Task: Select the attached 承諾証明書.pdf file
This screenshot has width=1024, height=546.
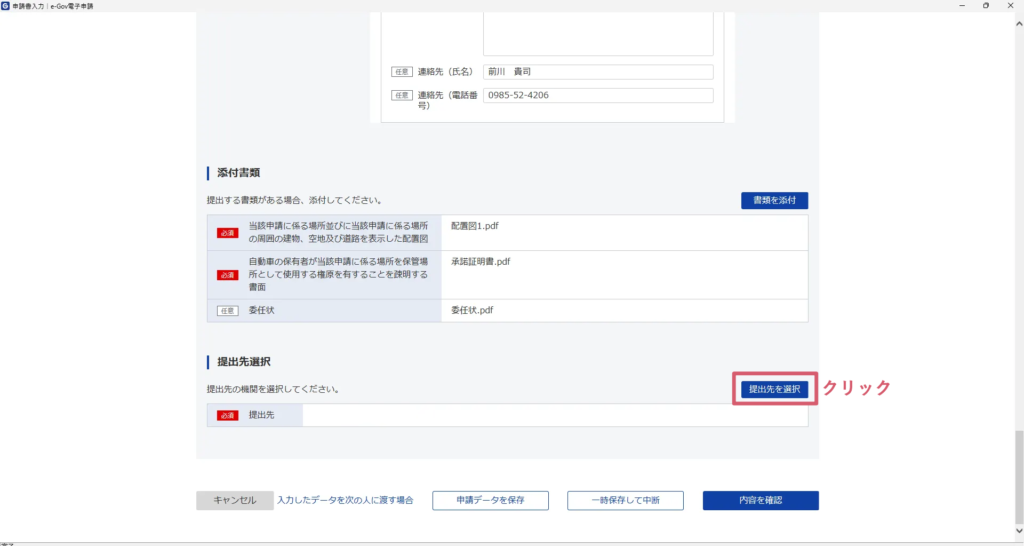Action: coord(481,262)
